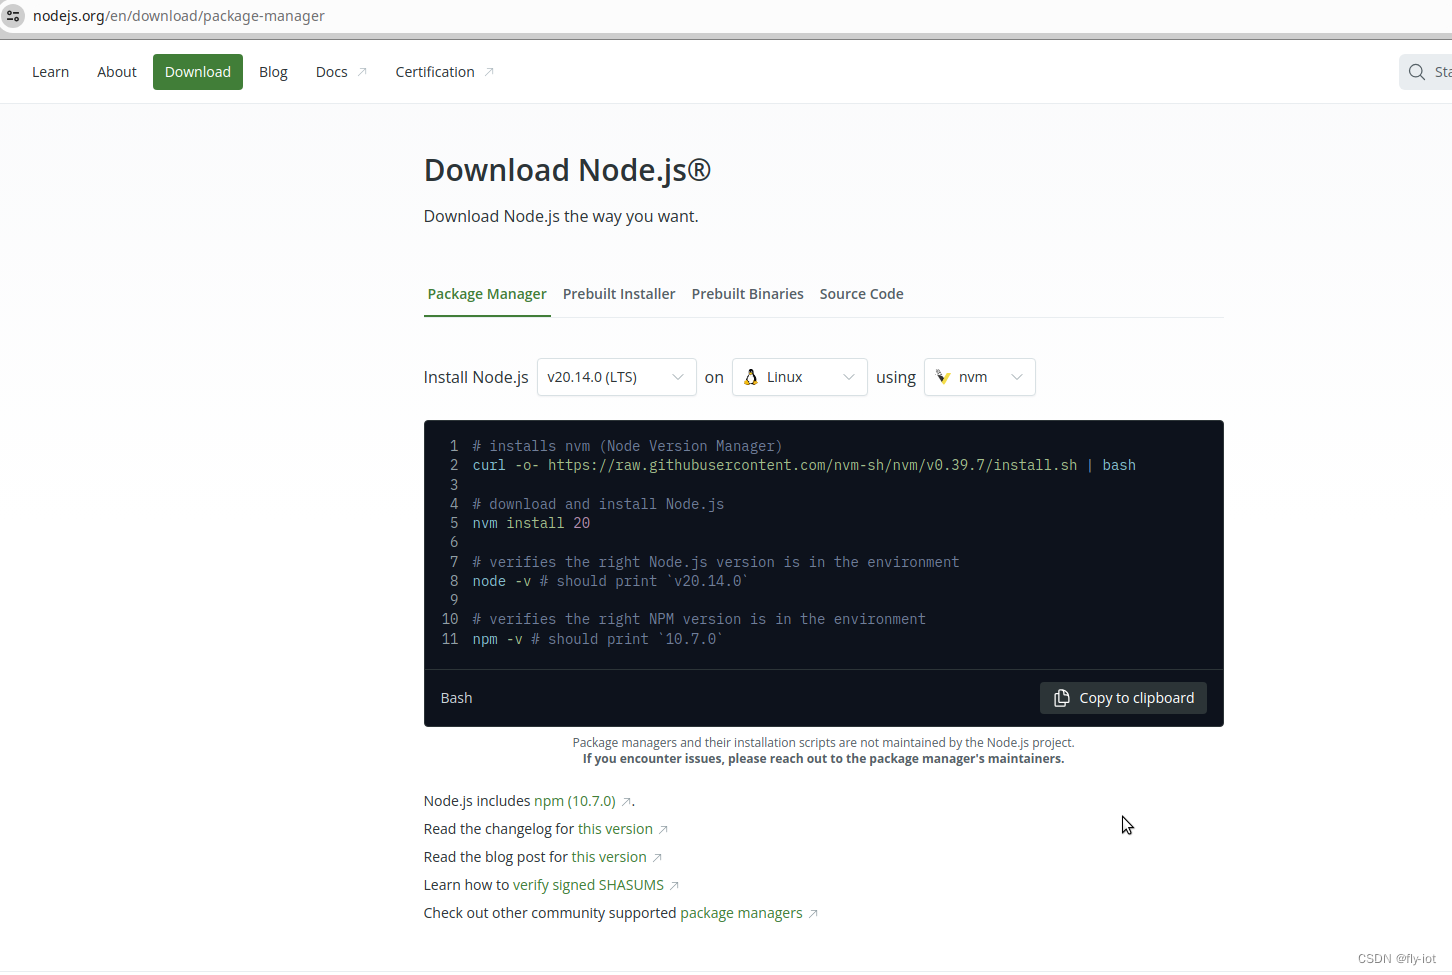Open the Node.js version dropdown v20.14.0 (LTS)
The height and width of the screenshot is (975, 1452).
point(616,377)
